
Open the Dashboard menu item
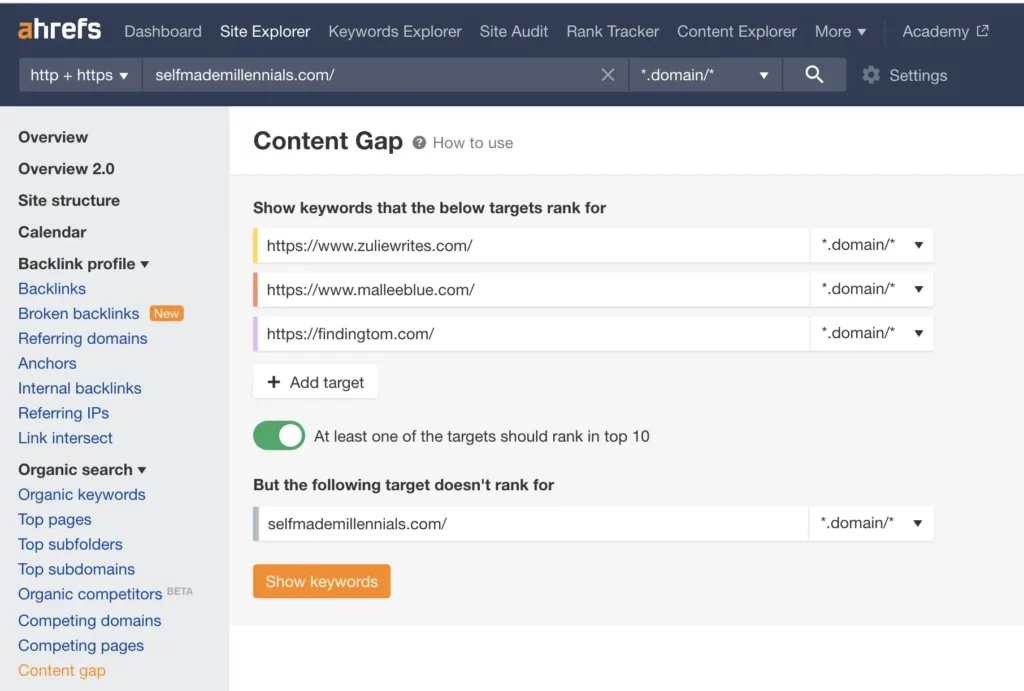pos(162,31)
